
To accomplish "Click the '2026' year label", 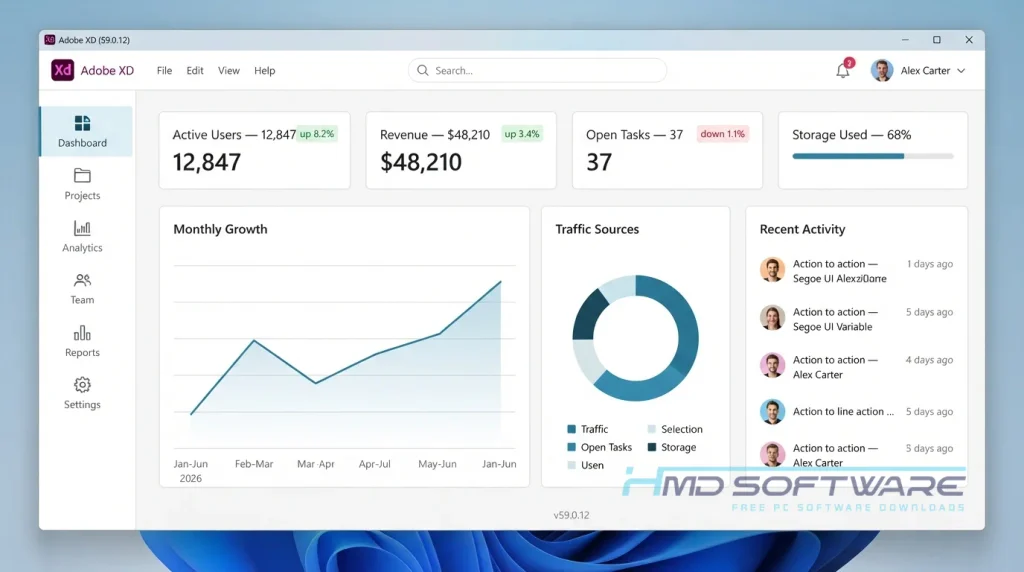I will click(191, 479).
